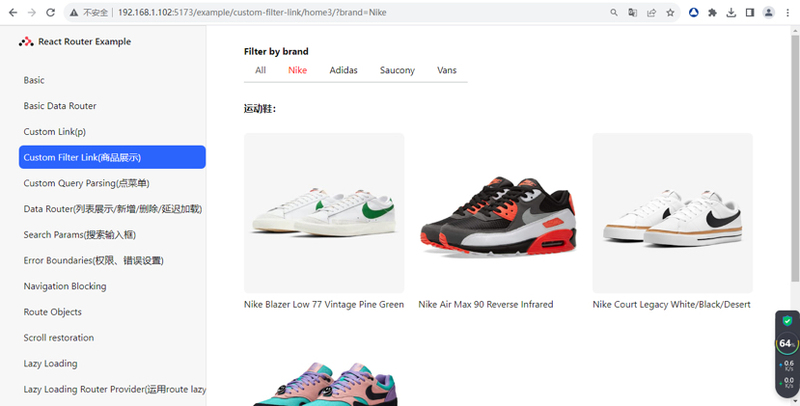Bookmark this page with the star icon

(670, 13)
